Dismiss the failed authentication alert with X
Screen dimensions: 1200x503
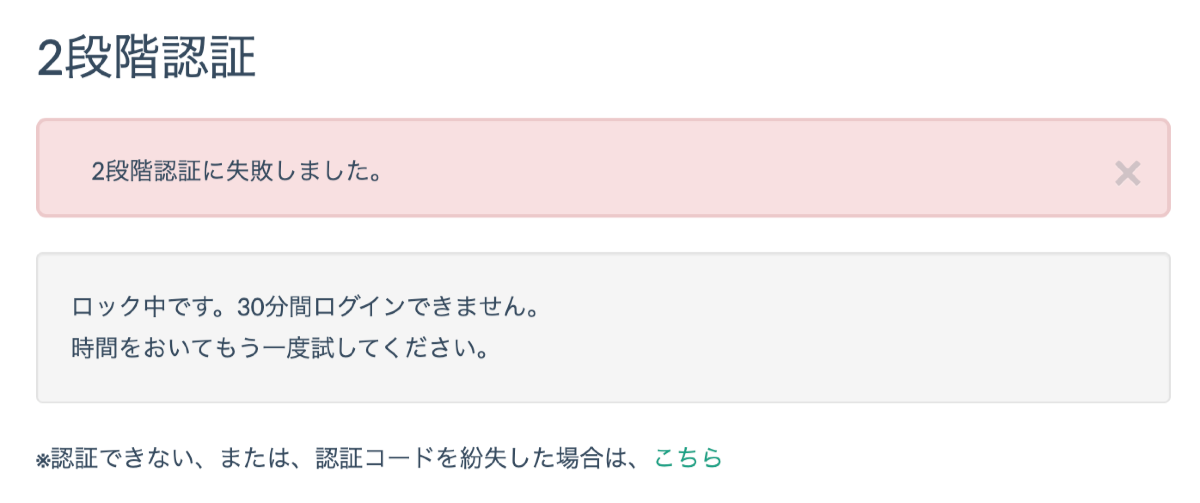tap(1127, 174)
